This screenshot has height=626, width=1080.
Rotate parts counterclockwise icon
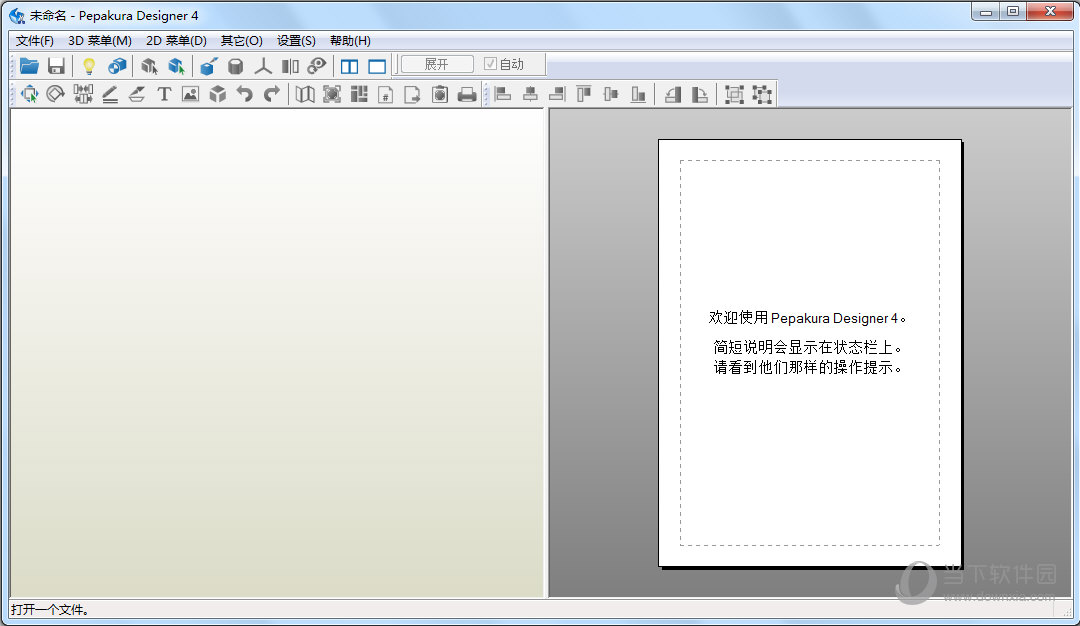(x=673, y=94)
